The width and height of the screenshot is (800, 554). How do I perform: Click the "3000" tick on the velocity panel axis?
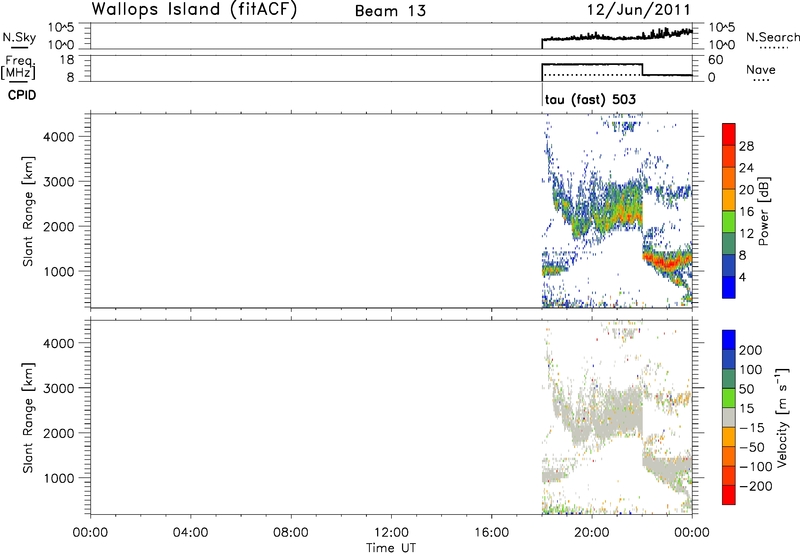pos(59,388)
